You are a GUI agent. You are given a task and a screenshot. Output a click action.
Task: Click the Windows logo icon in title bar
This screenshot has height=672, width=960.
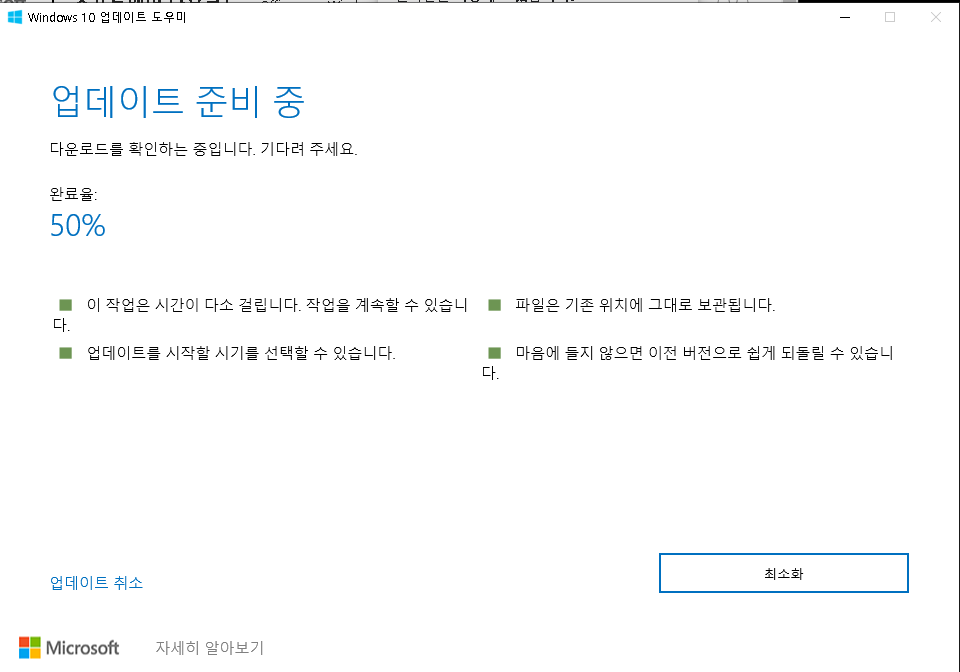[x=15, y=17]
